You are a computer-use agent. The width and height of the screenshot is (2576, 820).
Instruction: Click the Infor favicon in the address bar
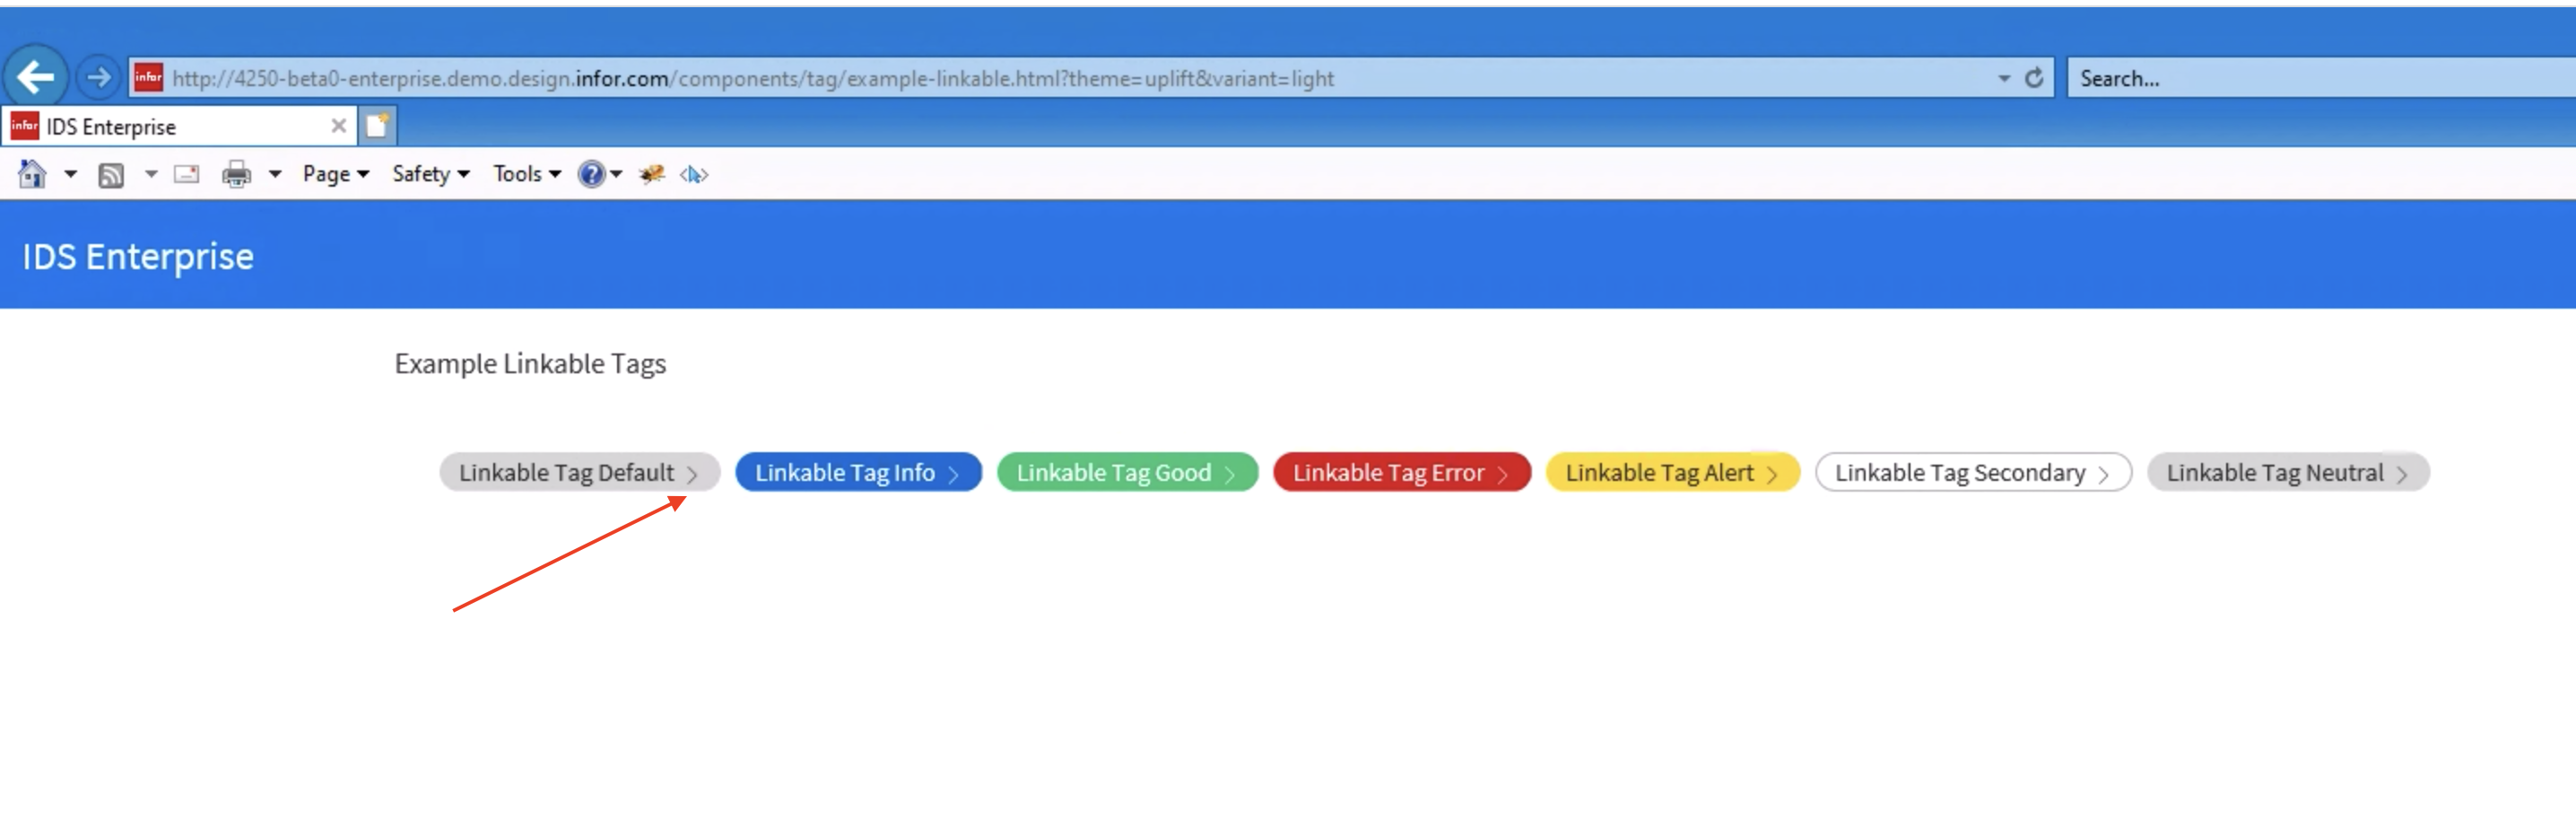coord(148,77)
